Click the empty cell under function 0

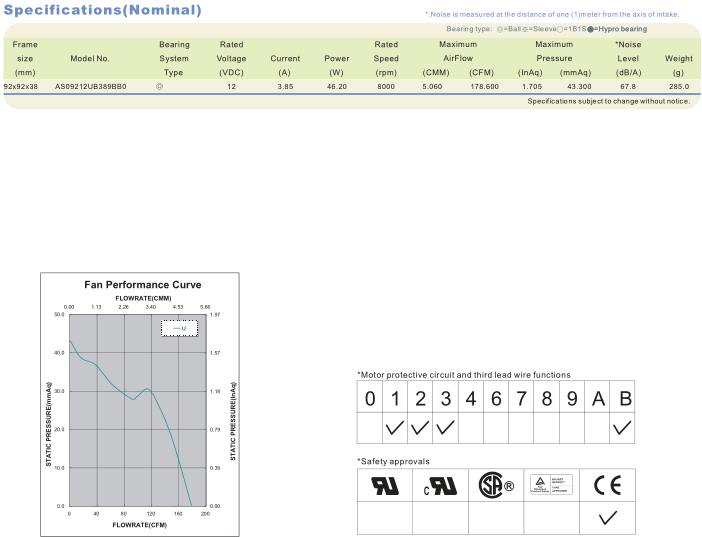click(x=370, y=428)
